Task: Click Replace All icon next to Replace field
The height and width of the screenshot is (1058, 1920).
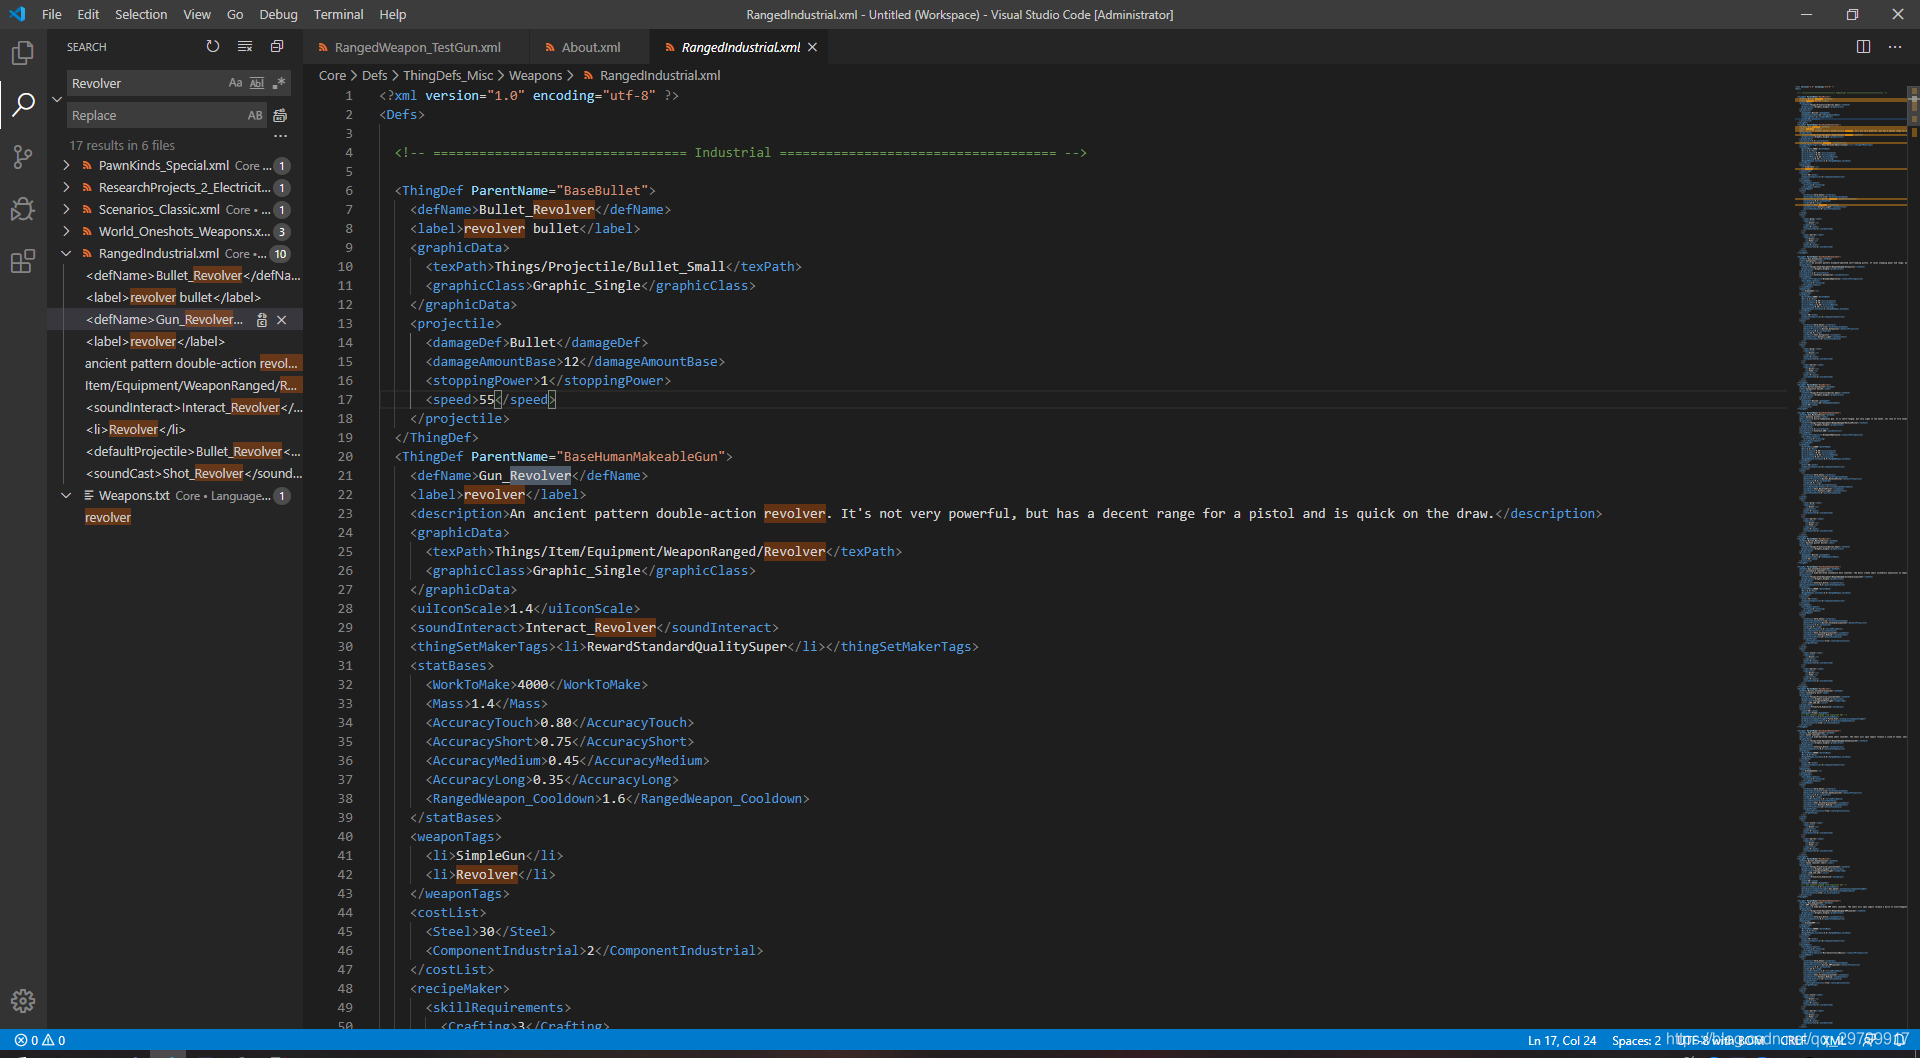Action: (280, 116)
